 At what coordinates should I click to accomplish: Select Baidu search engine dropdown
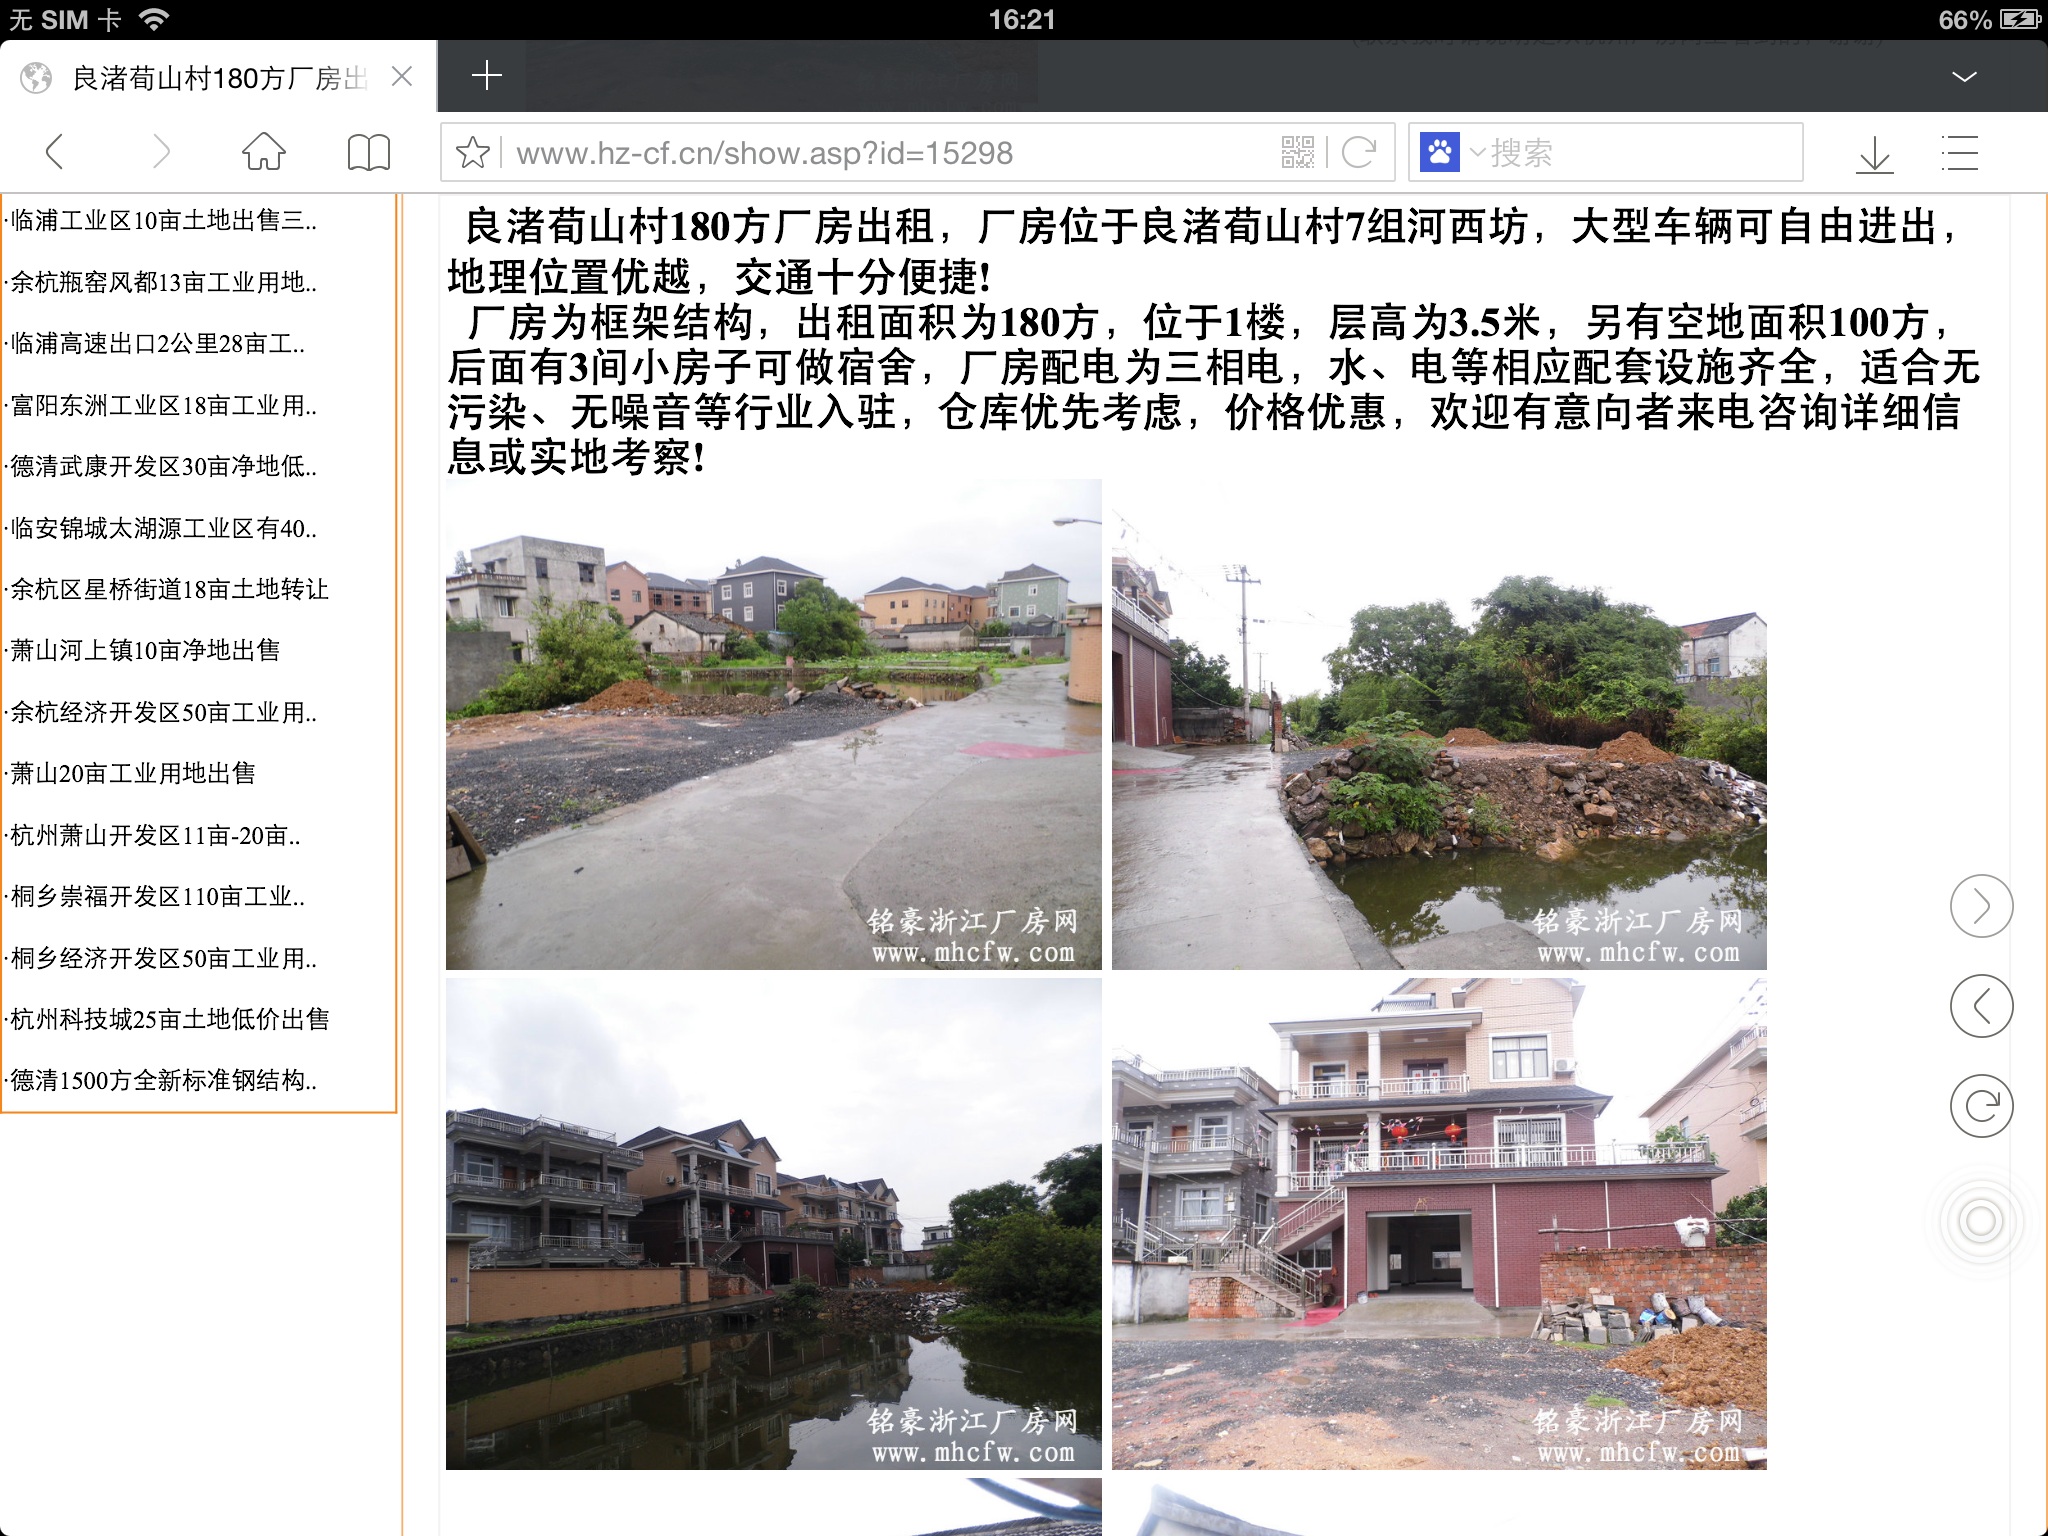point(1452,153)
